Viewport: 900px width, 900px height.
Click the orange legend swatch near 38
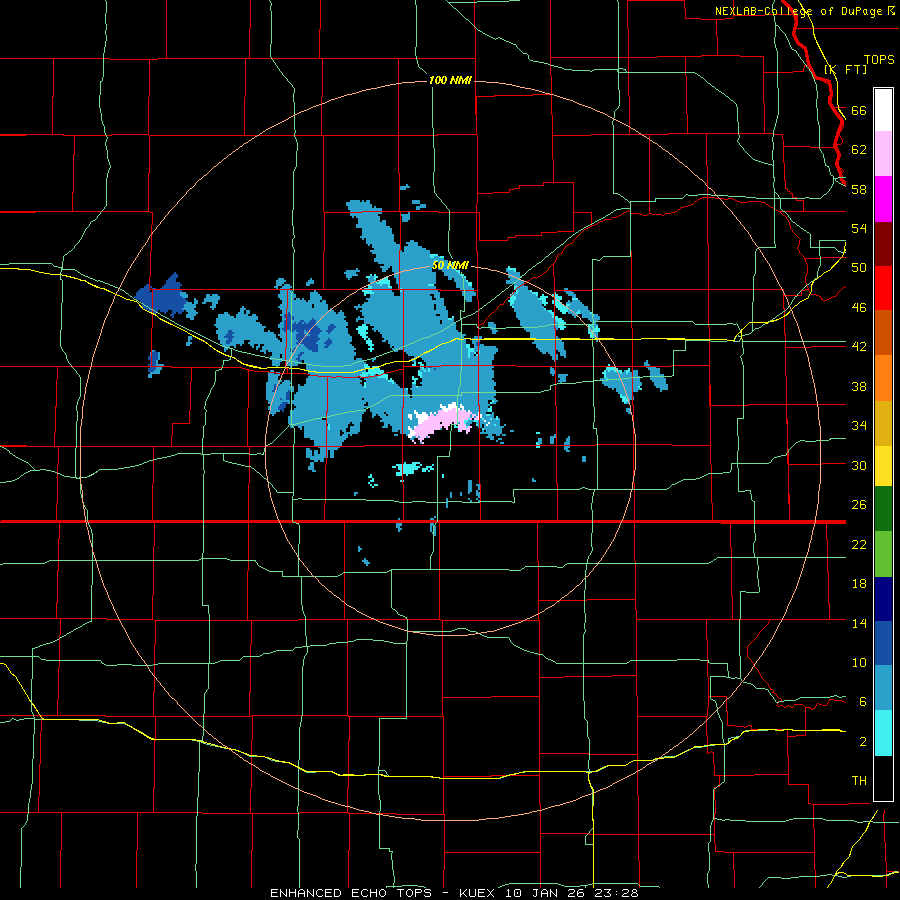click(883, 378)
